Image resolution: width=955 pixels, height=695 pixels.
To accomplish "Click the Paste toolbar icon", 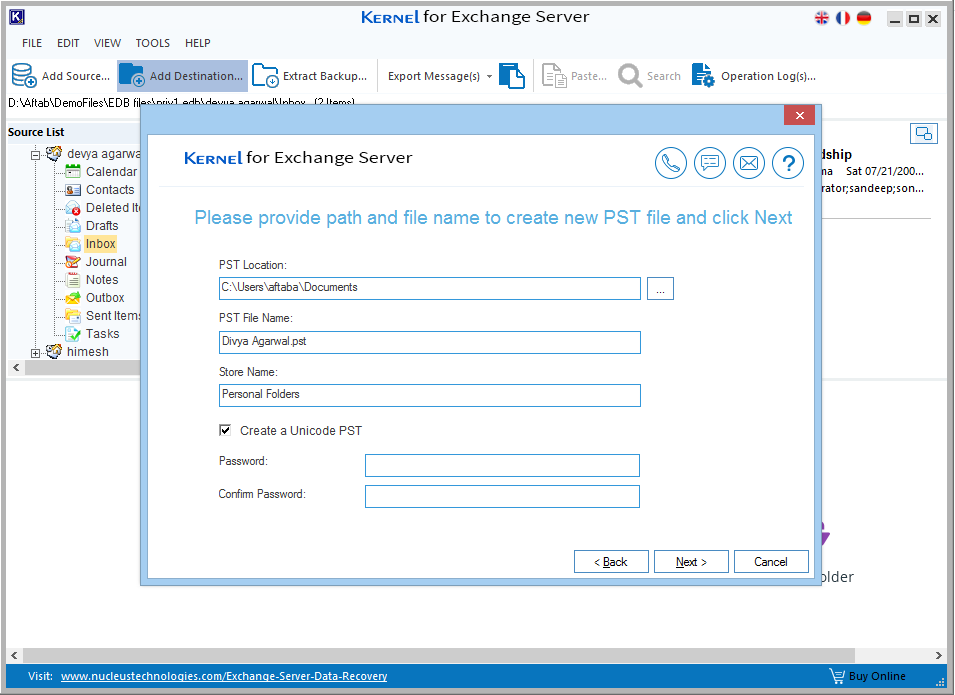I will click(x=554, y=76).
